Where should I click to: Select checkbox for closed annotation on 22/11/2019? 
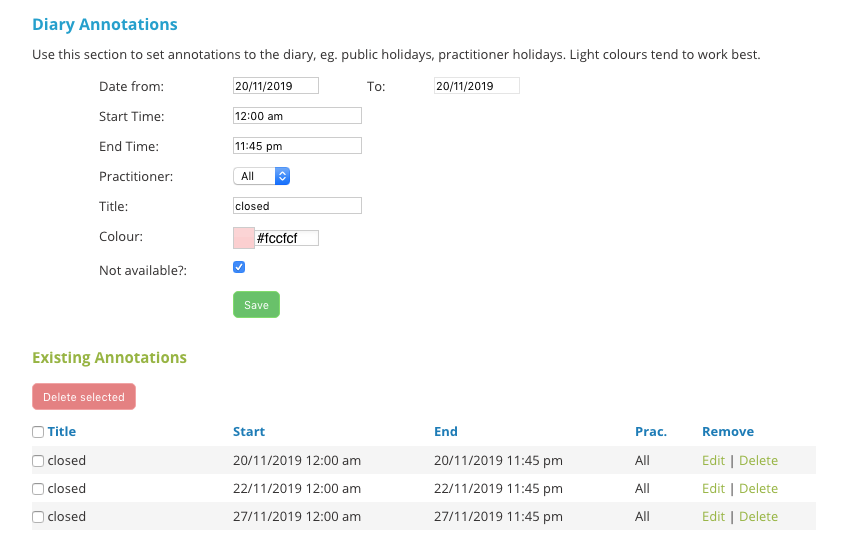coord(38,489)
